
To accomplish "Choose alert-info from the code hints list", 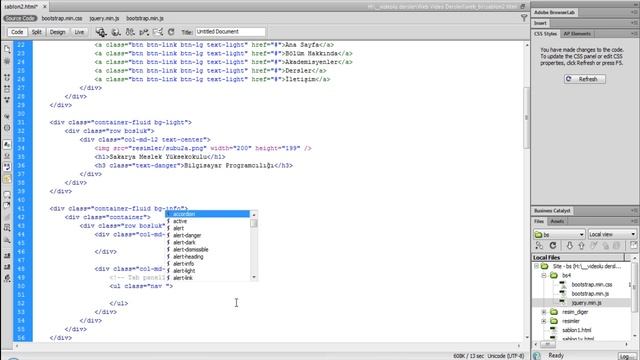I will [x=183, y=264].
